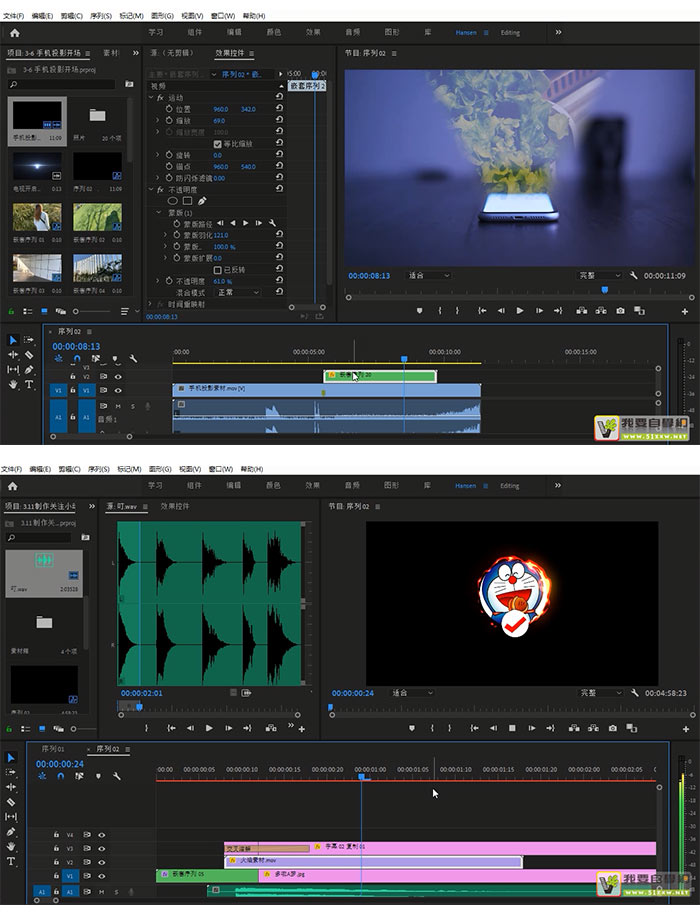Open Home screen icon in lower window
The image size is (700, 913).
pos(13,486)
